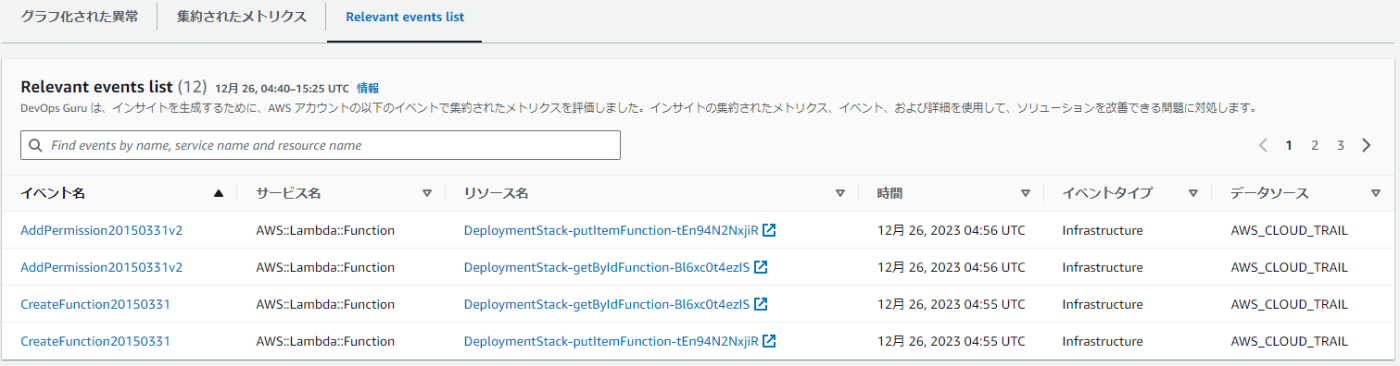Image resolution: width=1400 pixels, height=366 pixels.
Task: Sort ascending by イベント名 arrow
Action: tap(219, 194)
